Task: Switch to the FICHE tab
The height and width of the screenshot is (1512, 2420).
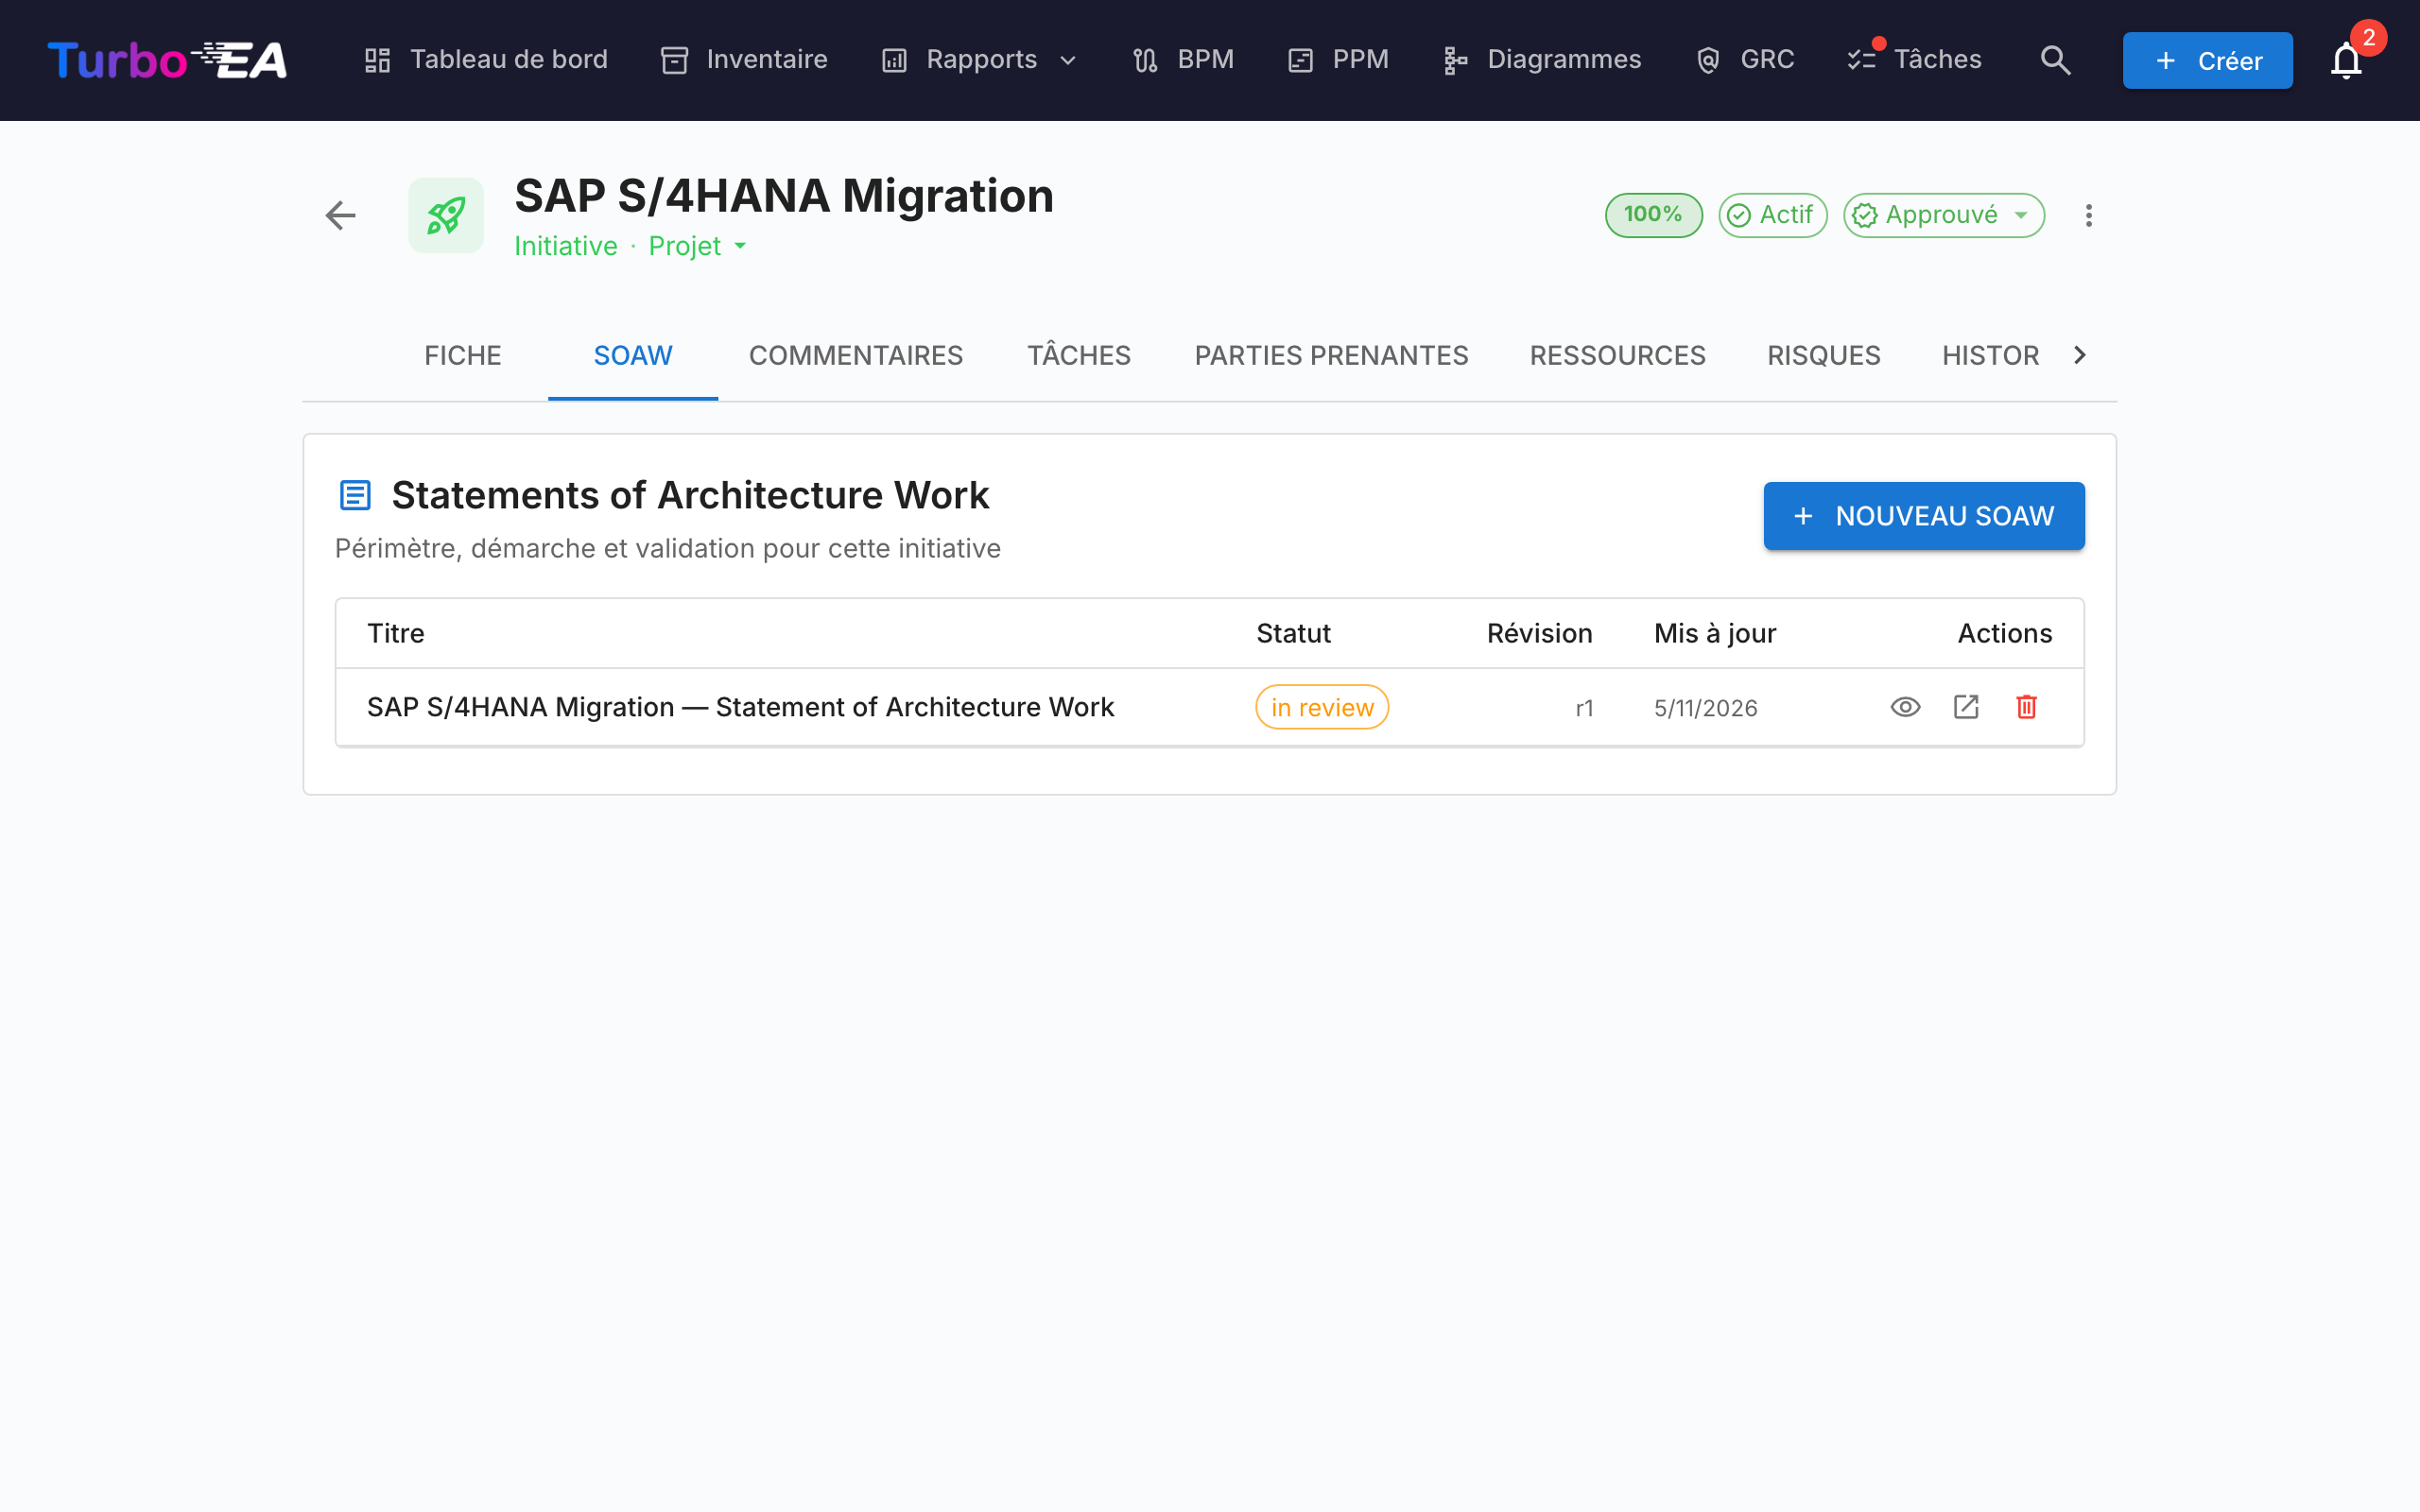Action: [463, 355]
